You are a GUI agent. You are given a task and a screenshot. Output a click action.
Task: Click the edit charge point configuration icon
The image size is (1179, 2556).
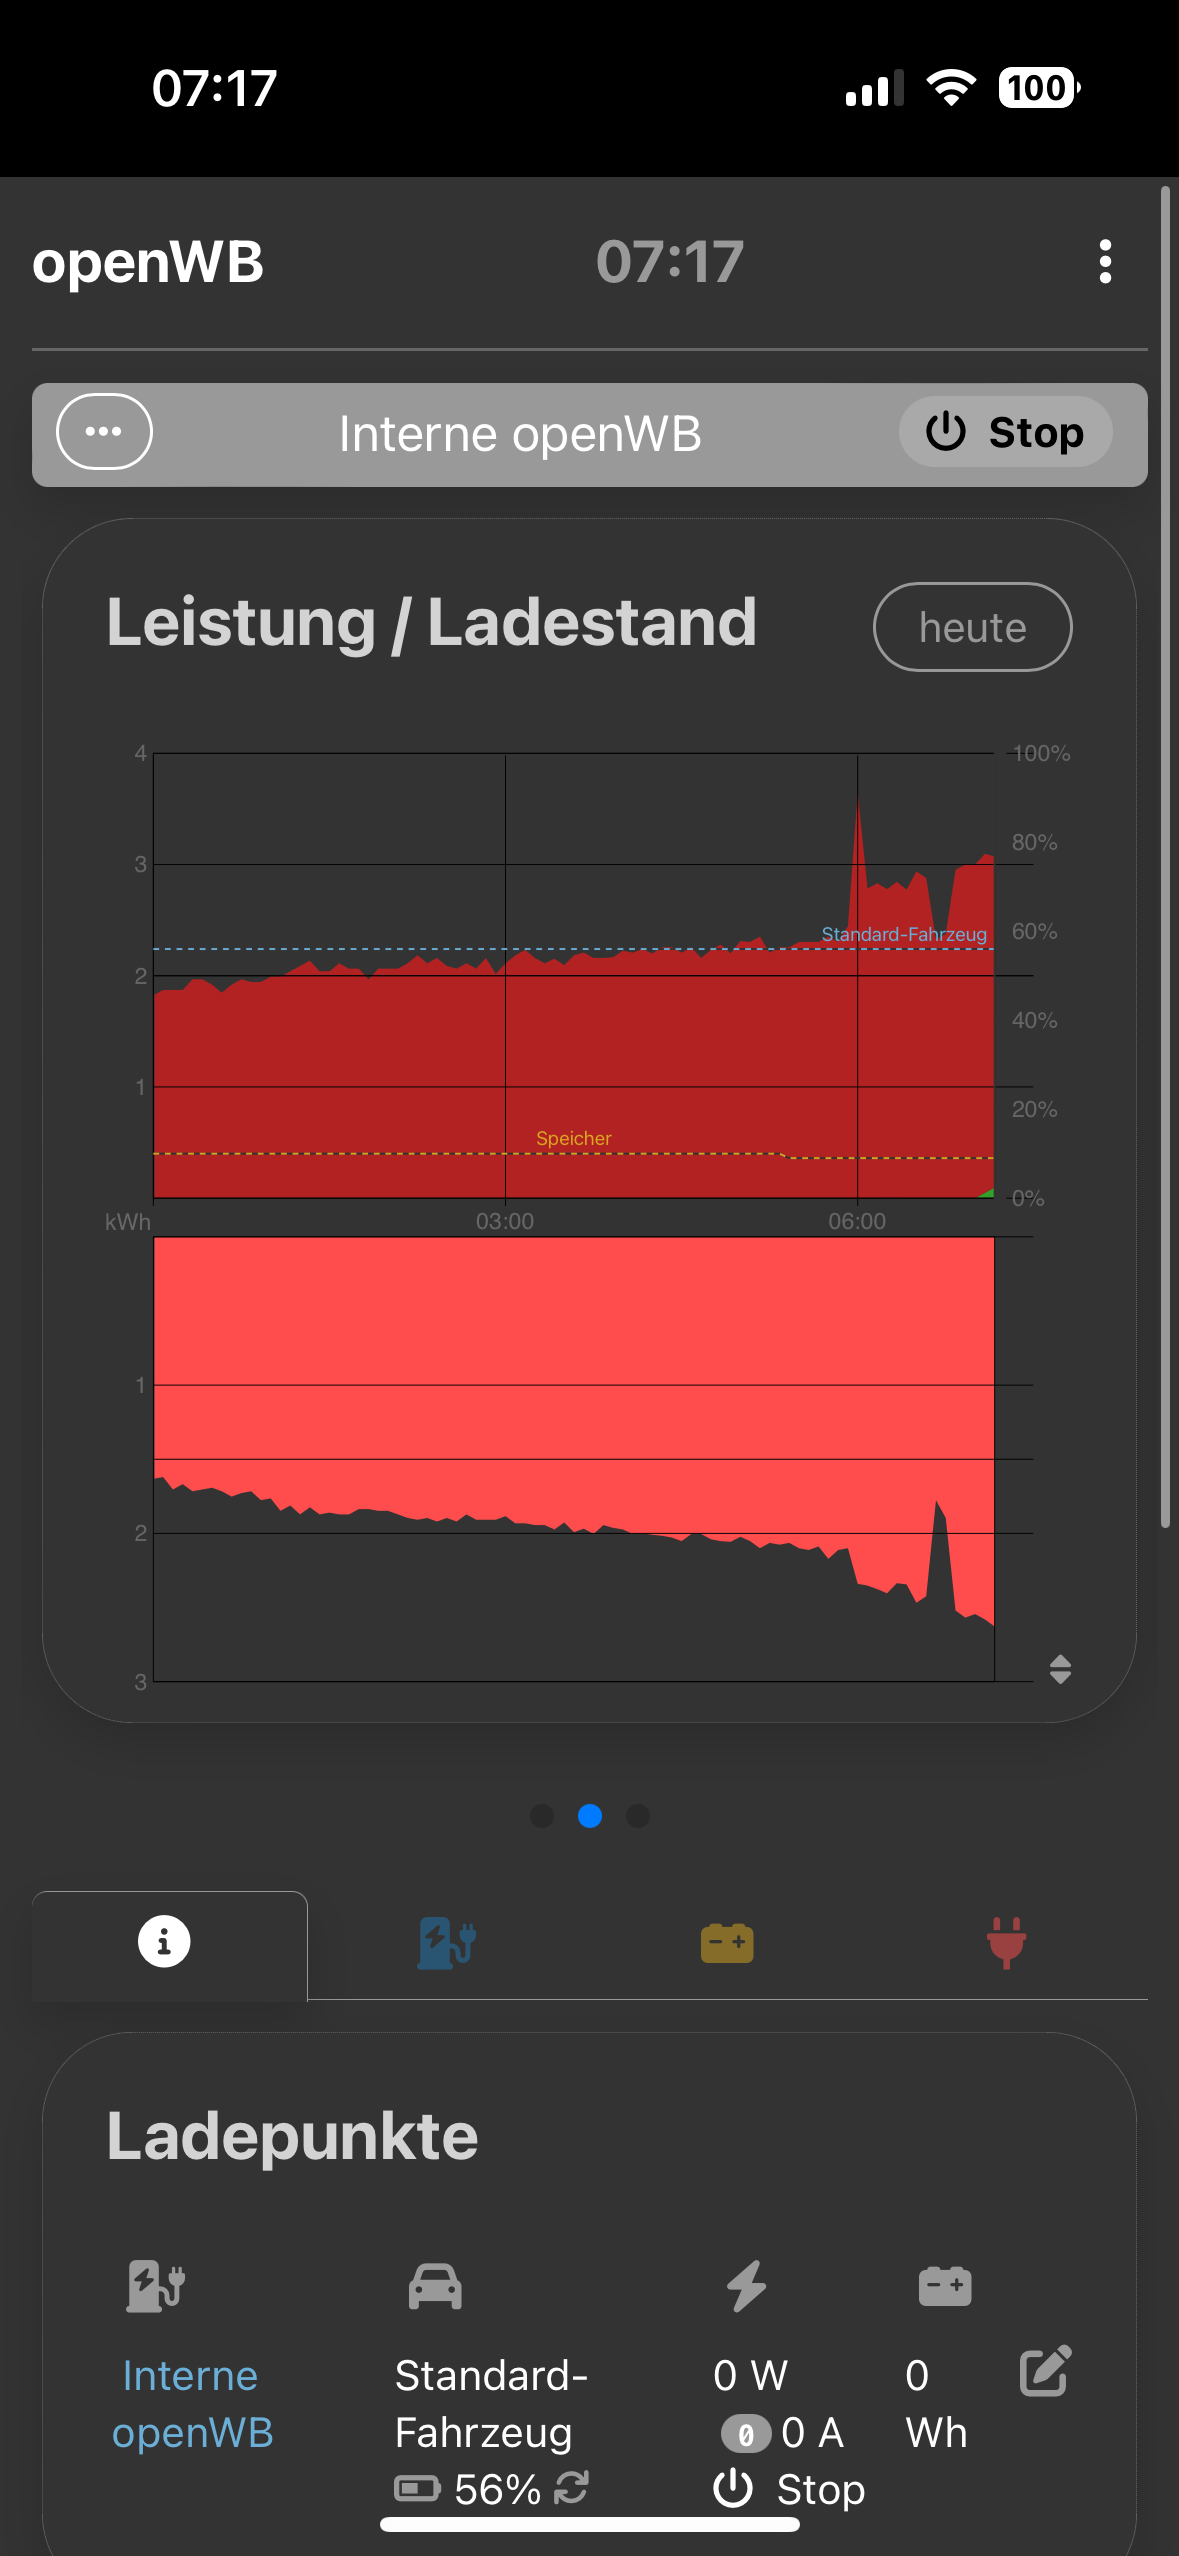(1045, 2371)
